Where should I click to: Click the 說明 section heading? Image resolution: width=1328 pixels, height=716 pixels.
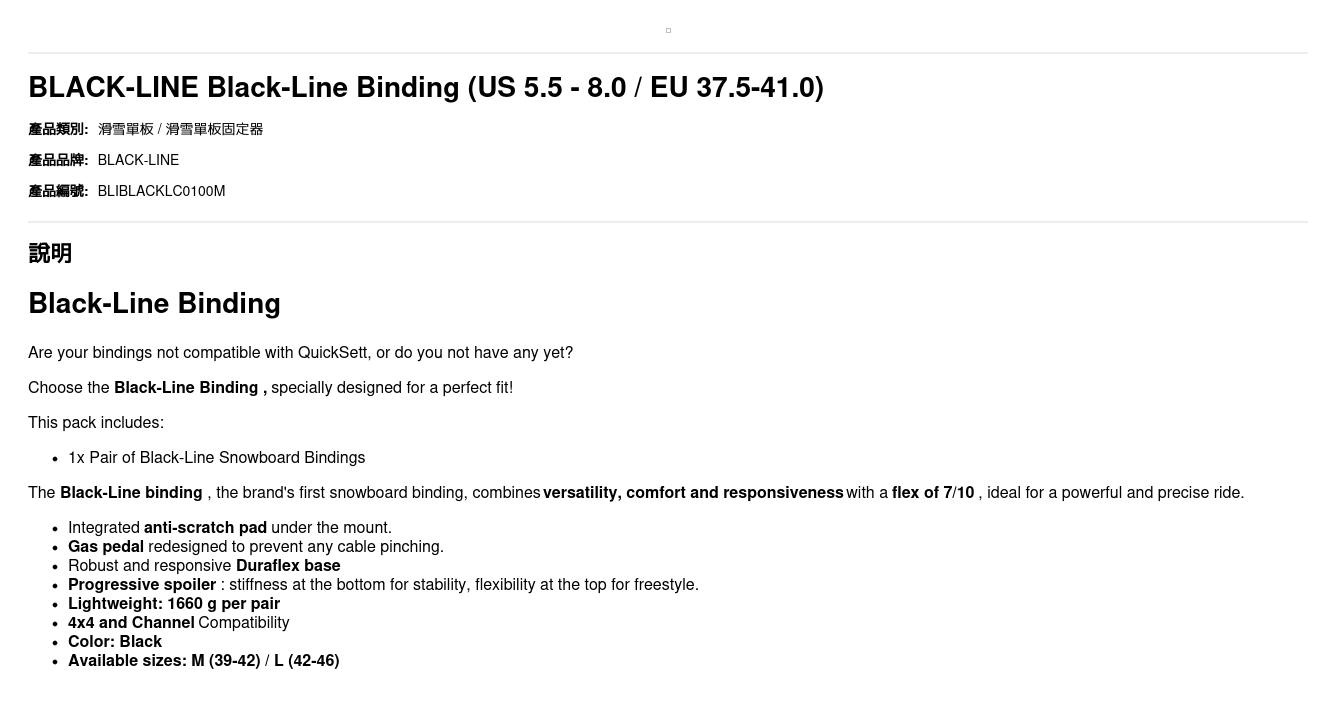coord(50,254)
